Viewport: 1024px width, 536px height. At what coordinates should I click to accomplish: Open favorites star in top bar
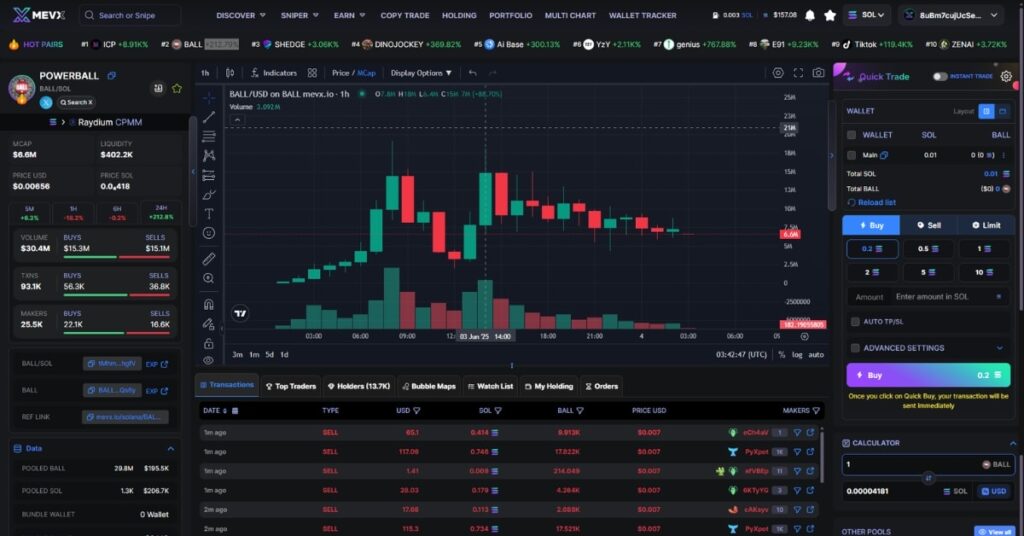pos(830,16)
